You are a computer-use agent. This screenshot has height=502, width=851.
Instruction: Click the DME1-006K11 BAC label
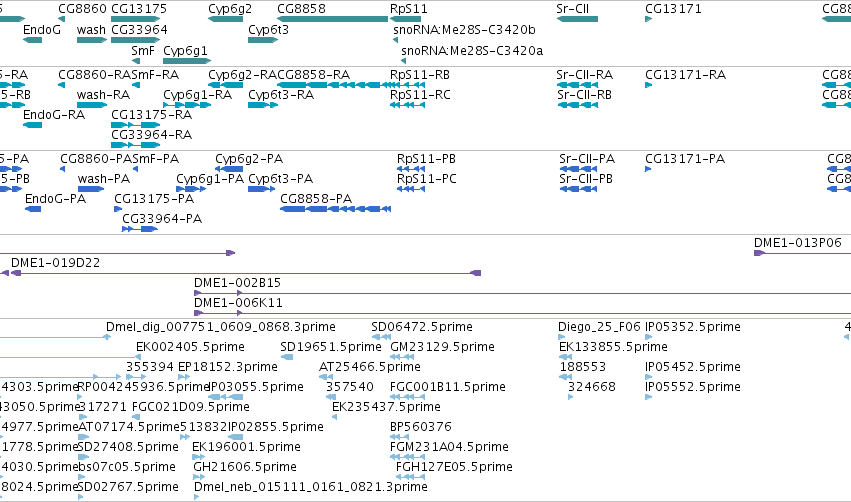click(238, 303)
